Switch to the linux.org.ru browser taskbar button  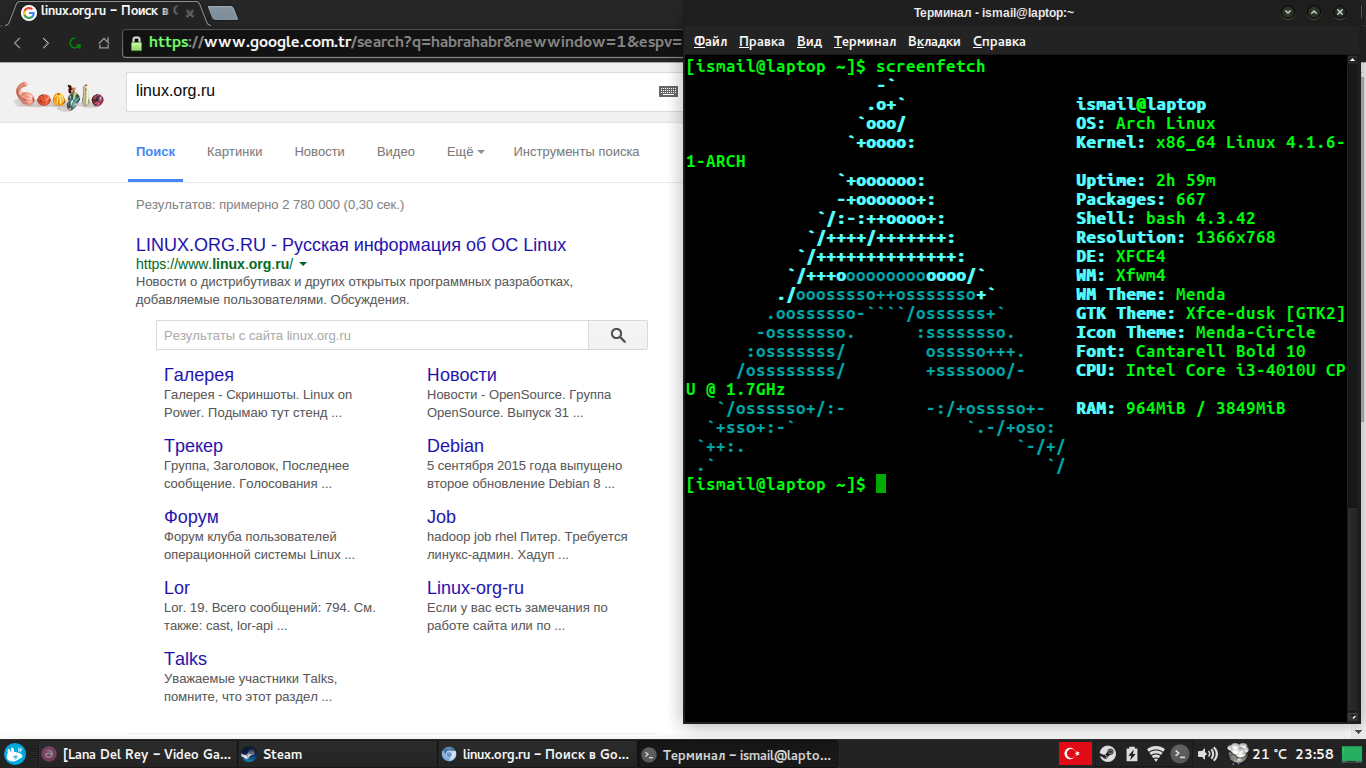point(537,754)
